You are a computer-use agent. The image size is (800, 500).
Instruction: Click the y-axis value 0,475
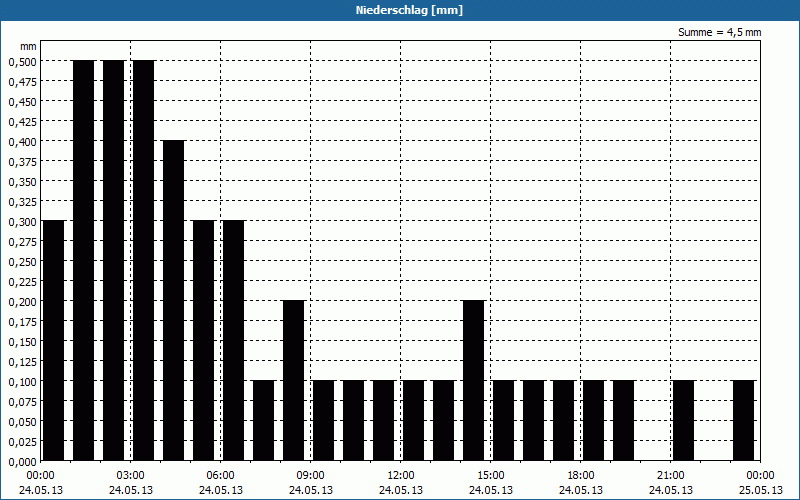23,82
